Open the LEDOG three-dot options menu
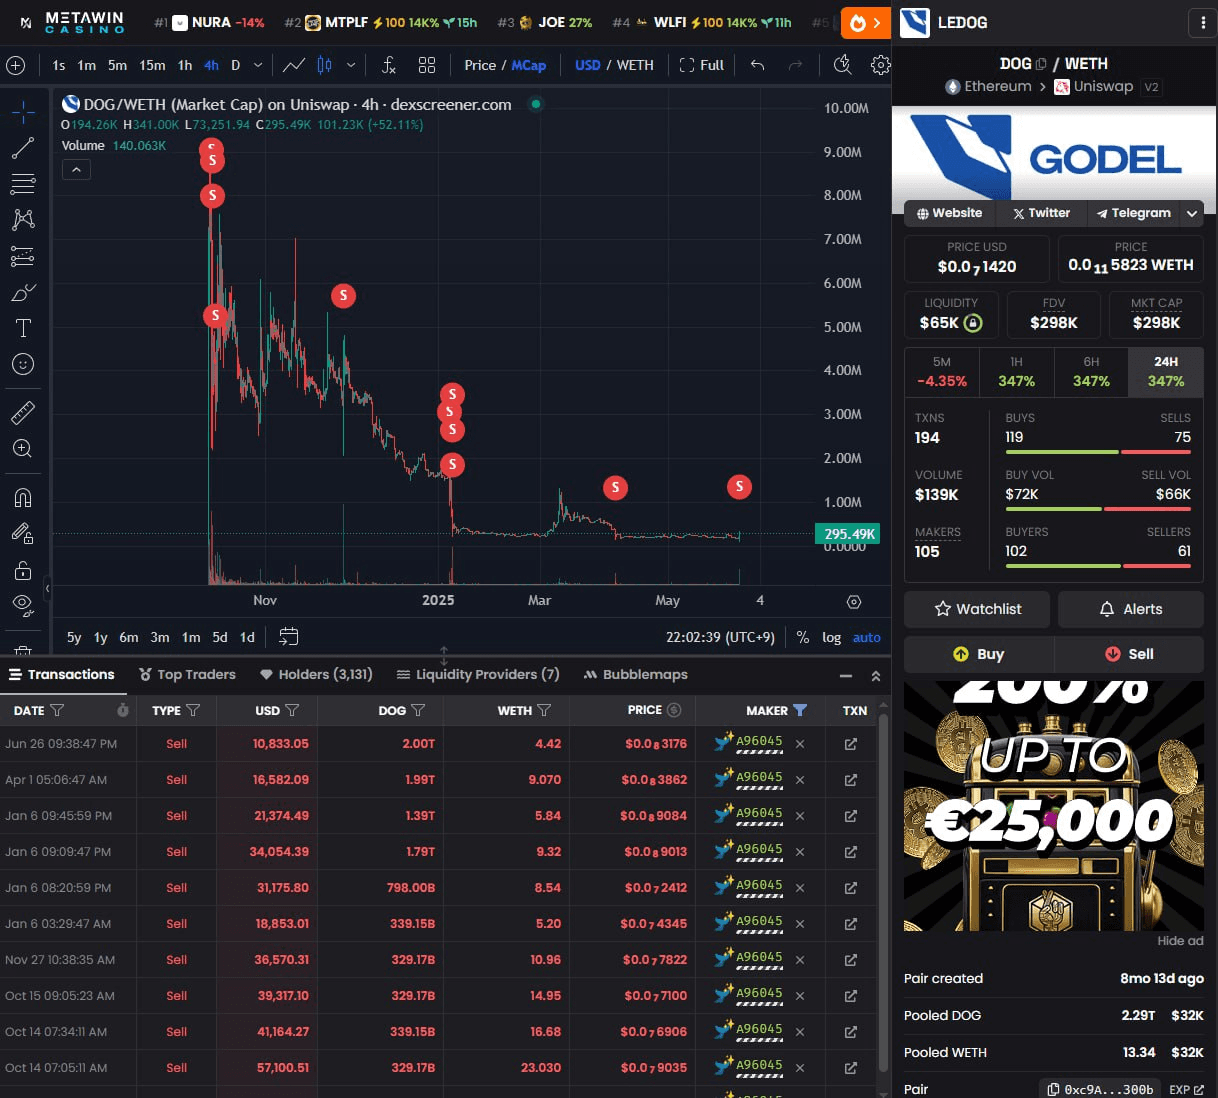Screen dimensions: 1218x1098 click(1202, 22)
